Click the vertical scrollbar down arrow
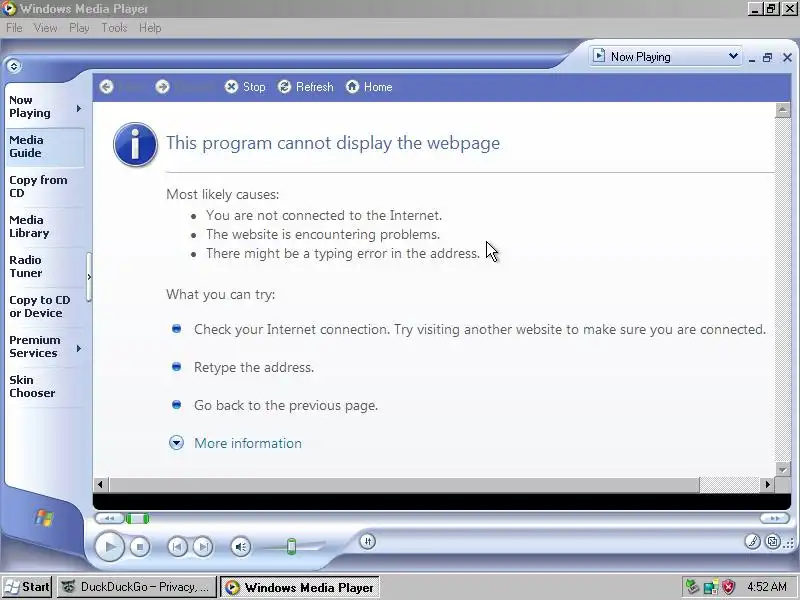This screenshot has width=800, height=600. coord(783,468)
